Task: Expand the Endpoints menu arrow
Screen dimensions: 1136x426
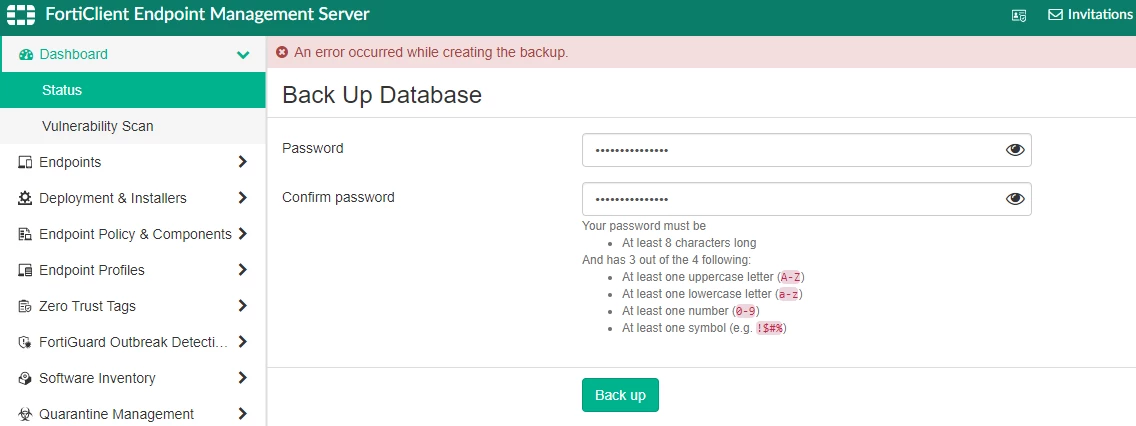Action: [243, 162]
